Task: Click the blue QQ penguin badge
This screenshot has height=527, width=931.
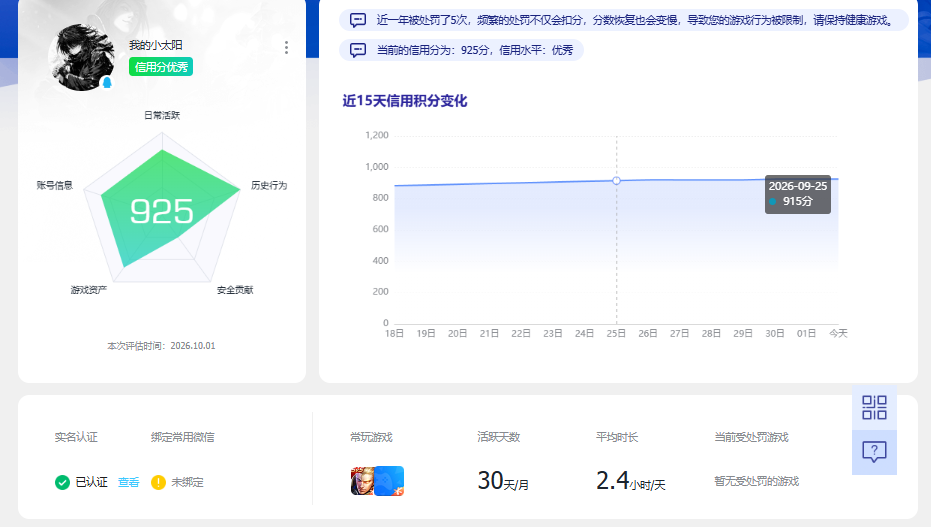Action: point(107,82)
